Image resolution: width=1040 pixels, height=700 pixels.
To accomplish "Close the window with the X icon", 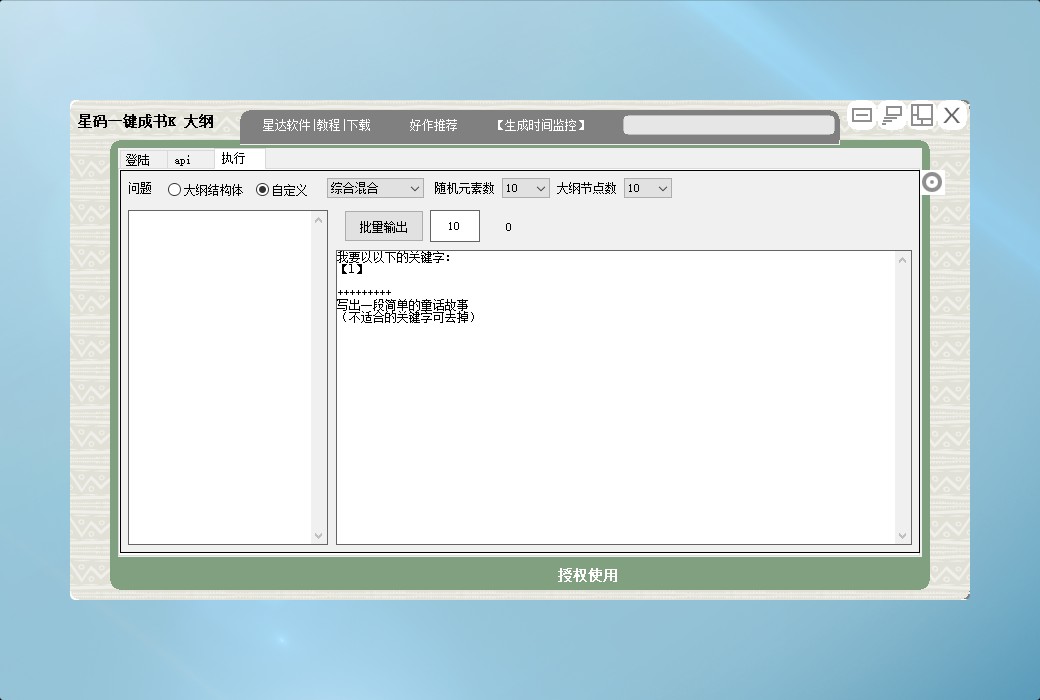I will [952, 115].
